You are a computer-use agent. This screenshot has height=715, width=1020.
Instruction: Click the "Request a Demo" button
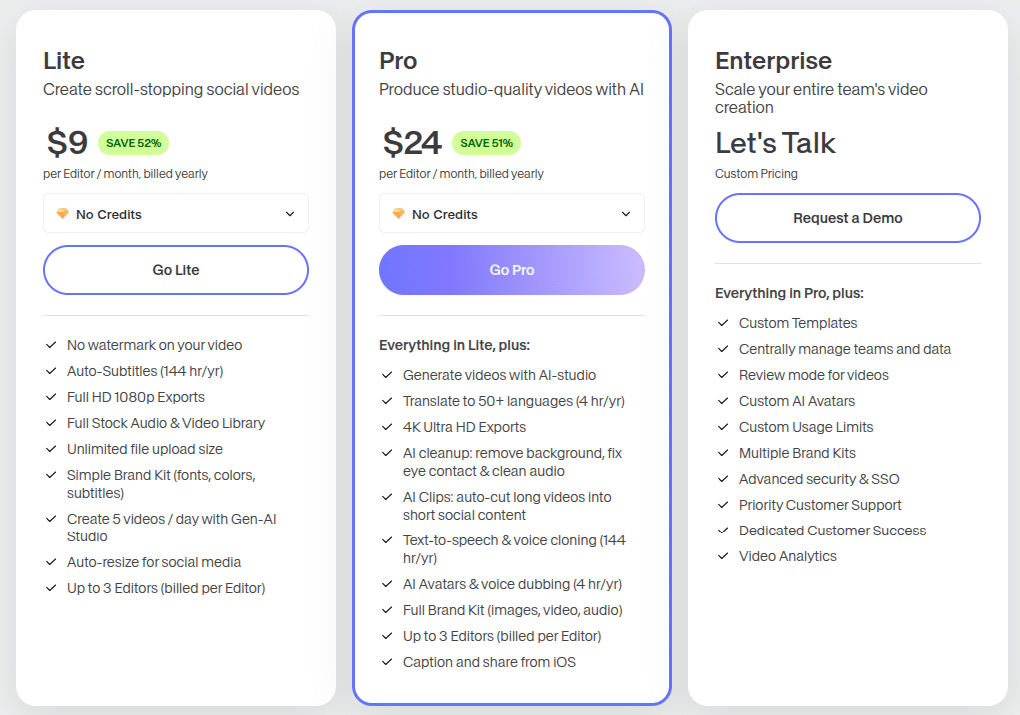847,218
